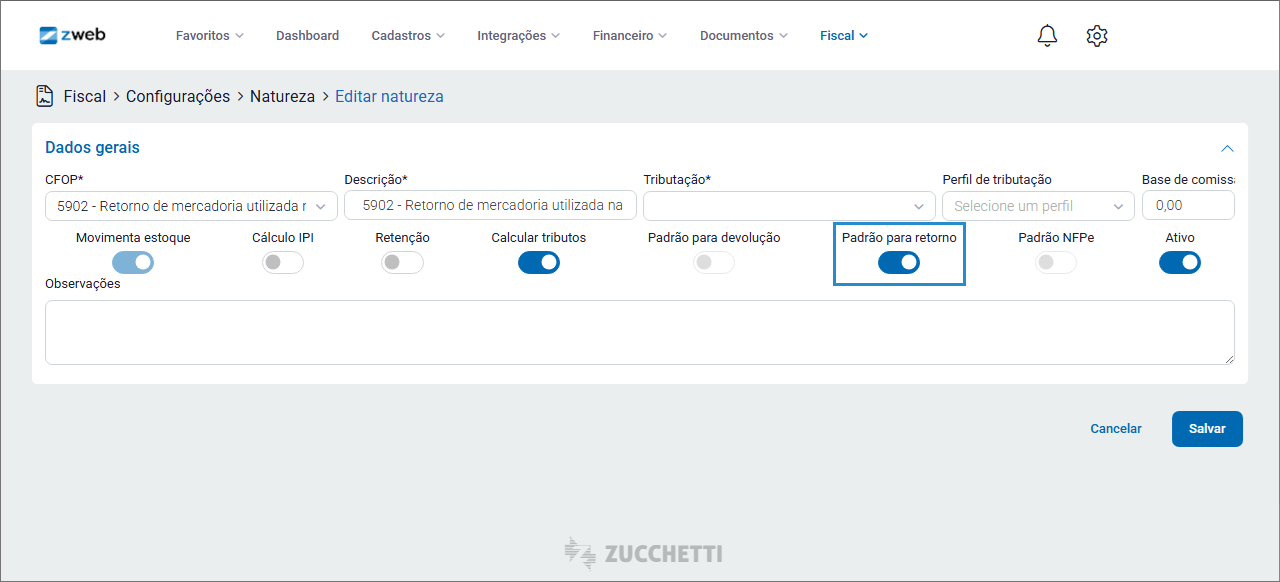
Task: Toggle the Ativo switch off
Action: pyautogui.click(x=1180, y=262)
